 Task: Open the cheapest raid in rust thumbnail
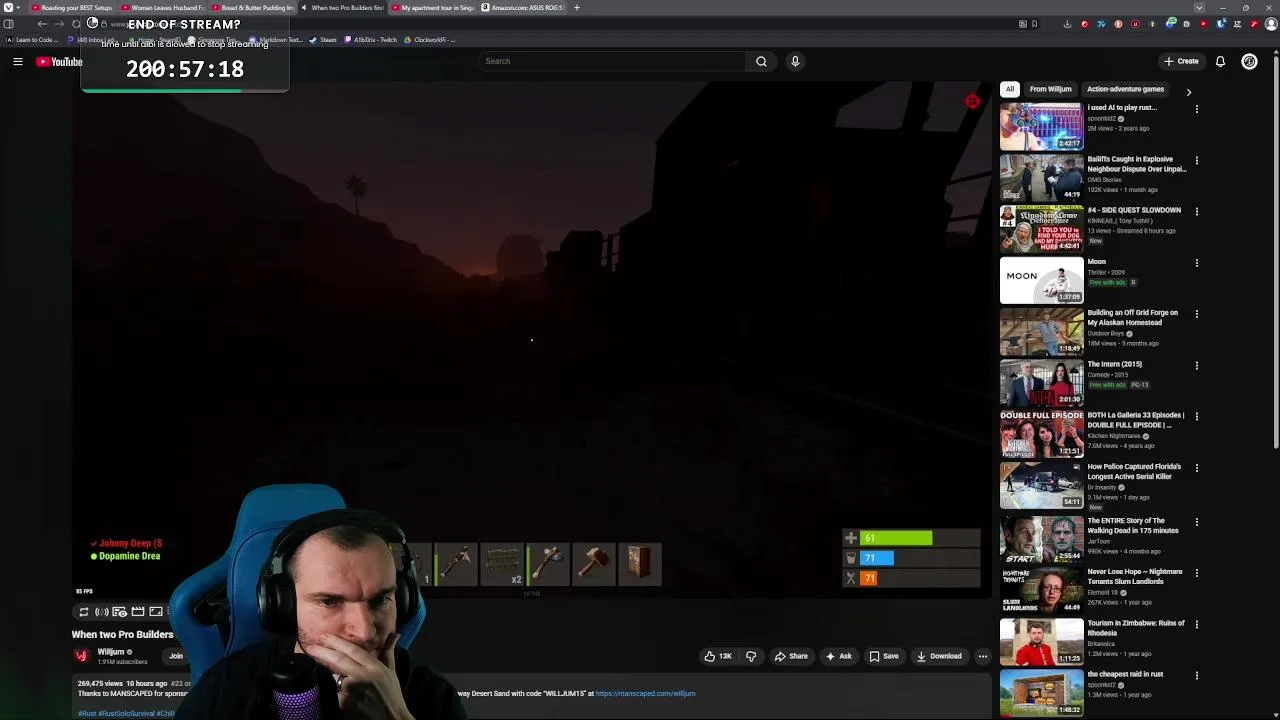pyautogui.click(x=1041, y=692)
